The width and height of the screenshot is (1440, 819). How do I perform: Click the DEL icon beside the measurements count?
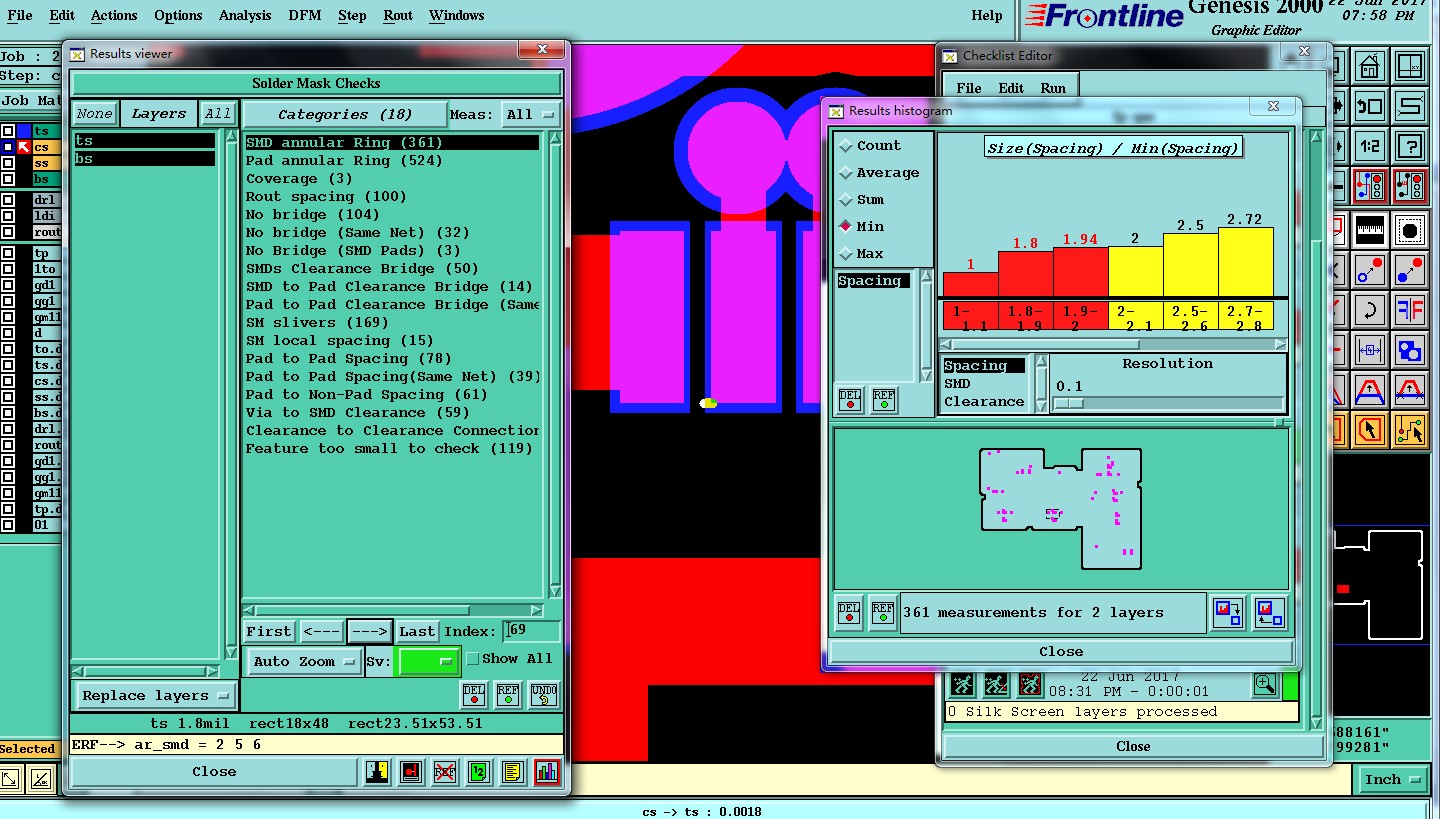pos(849,612)
